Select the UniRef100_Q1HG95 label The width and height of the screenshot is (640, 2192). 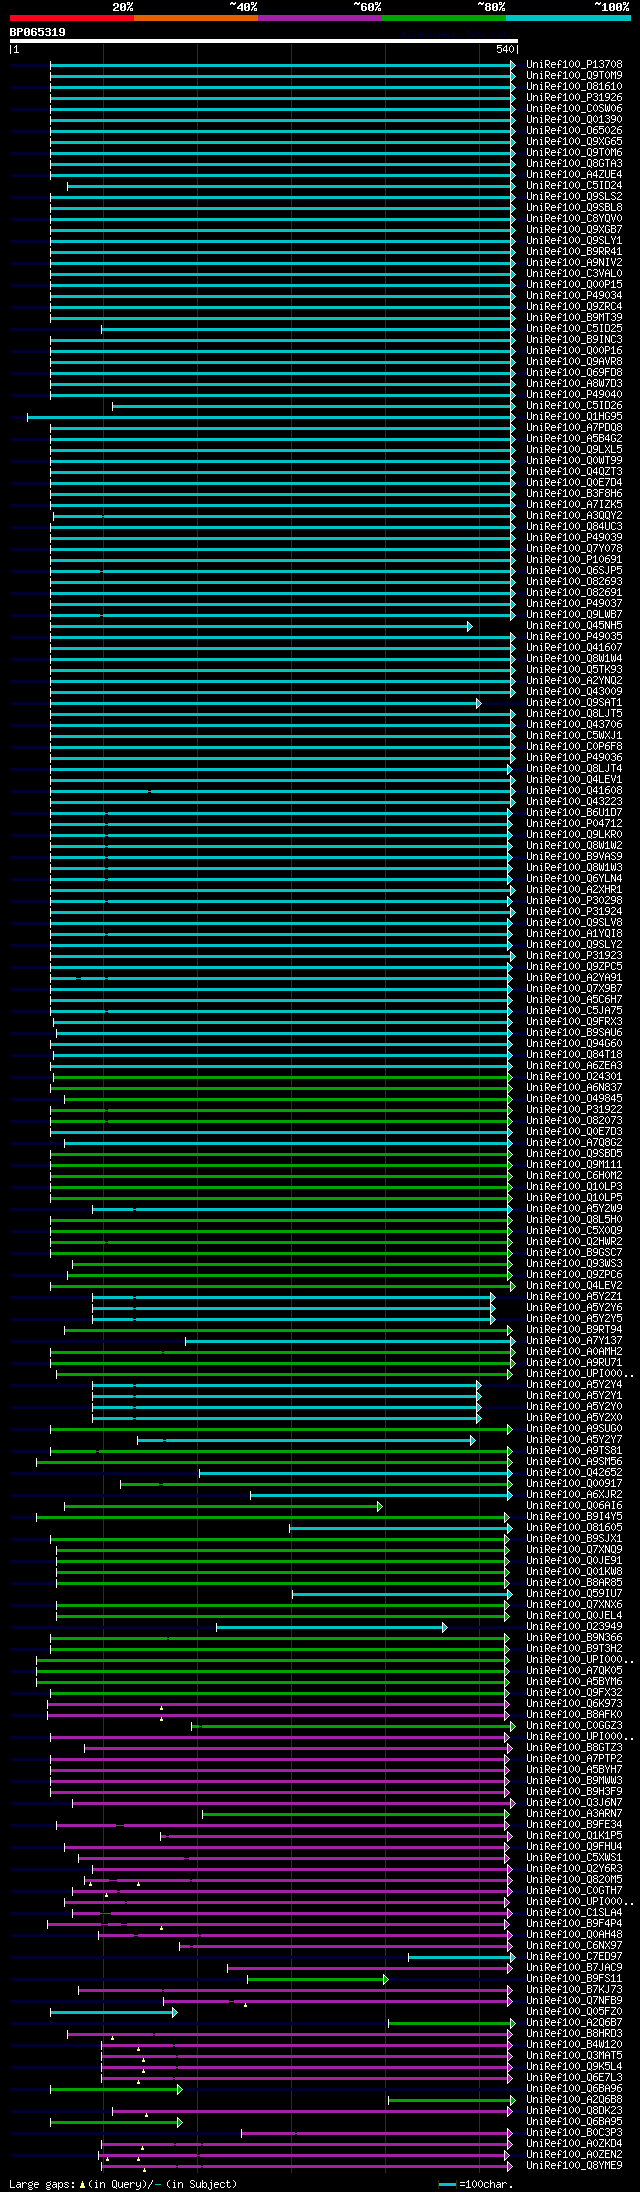click(574, 417)
